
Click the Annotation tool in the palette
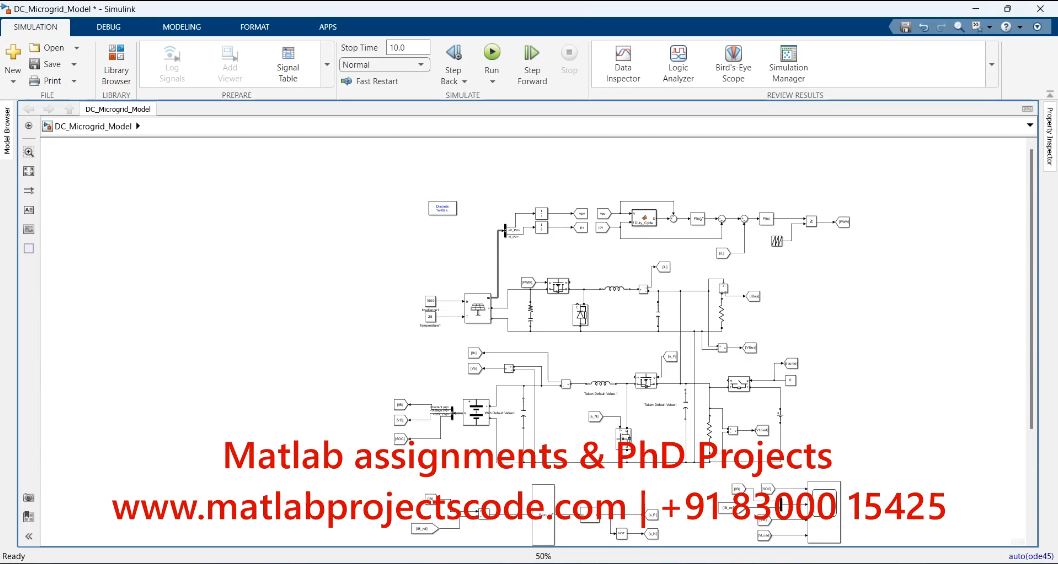[x=28, y=210]
